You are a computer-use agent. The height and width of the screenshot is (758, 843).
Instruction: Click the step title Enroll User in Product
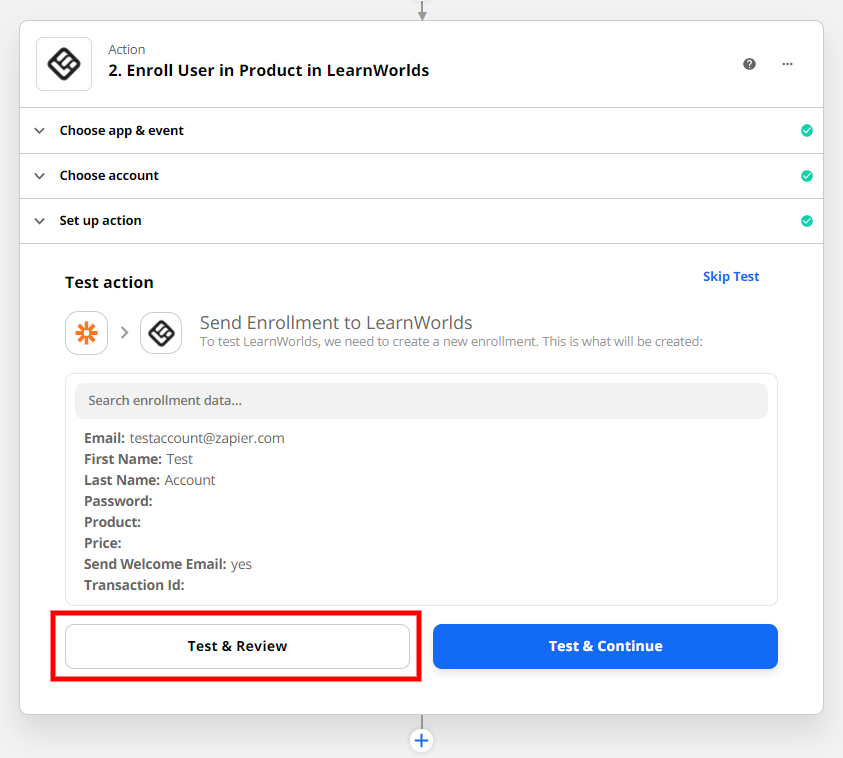pyautogui.click(x=268, y=71)
